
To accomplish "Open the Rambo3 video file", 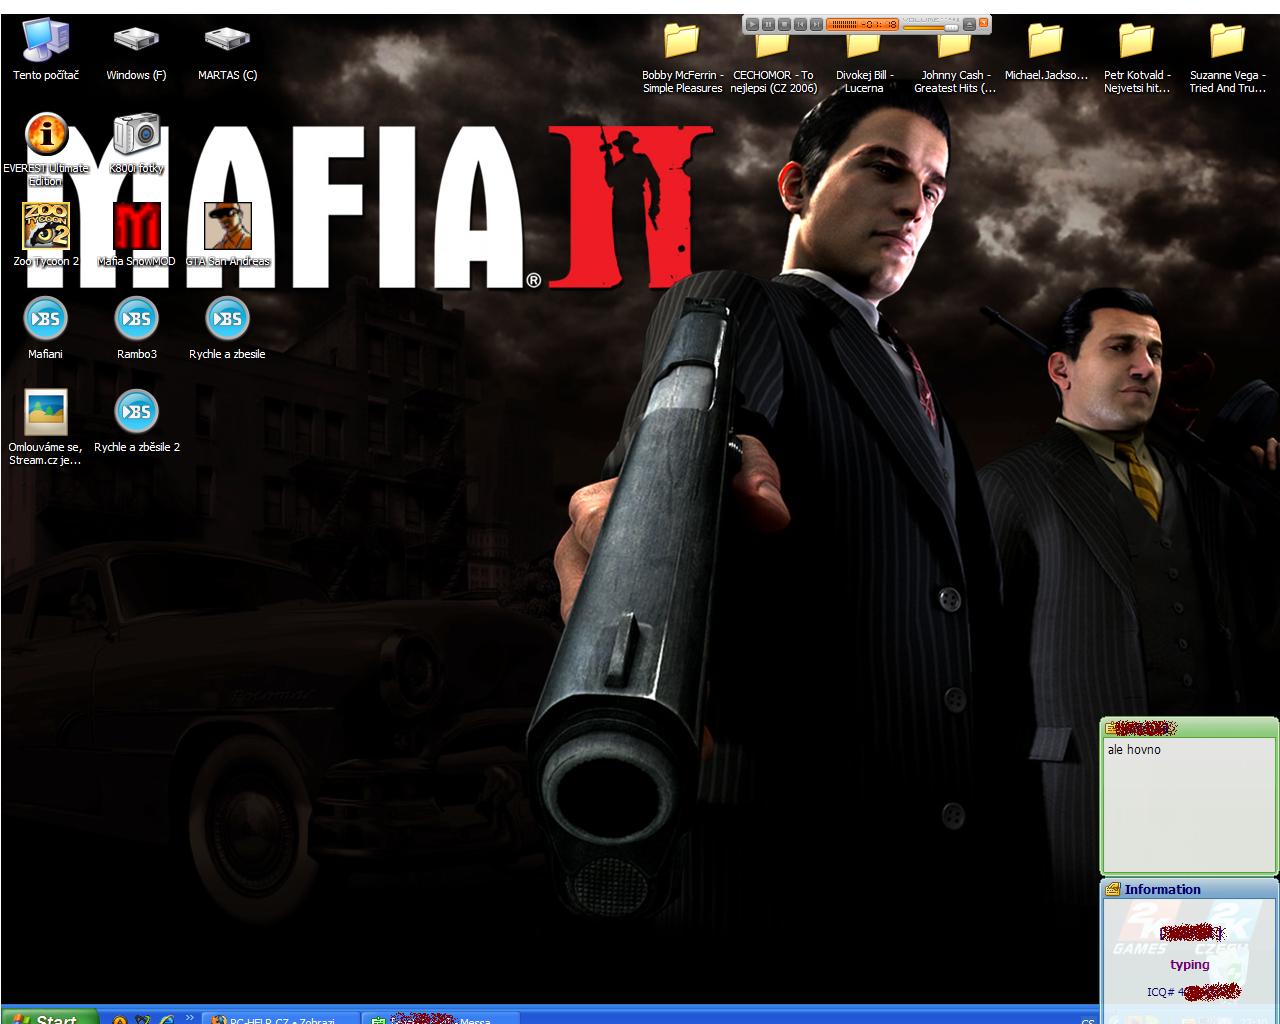I will 136,328.
